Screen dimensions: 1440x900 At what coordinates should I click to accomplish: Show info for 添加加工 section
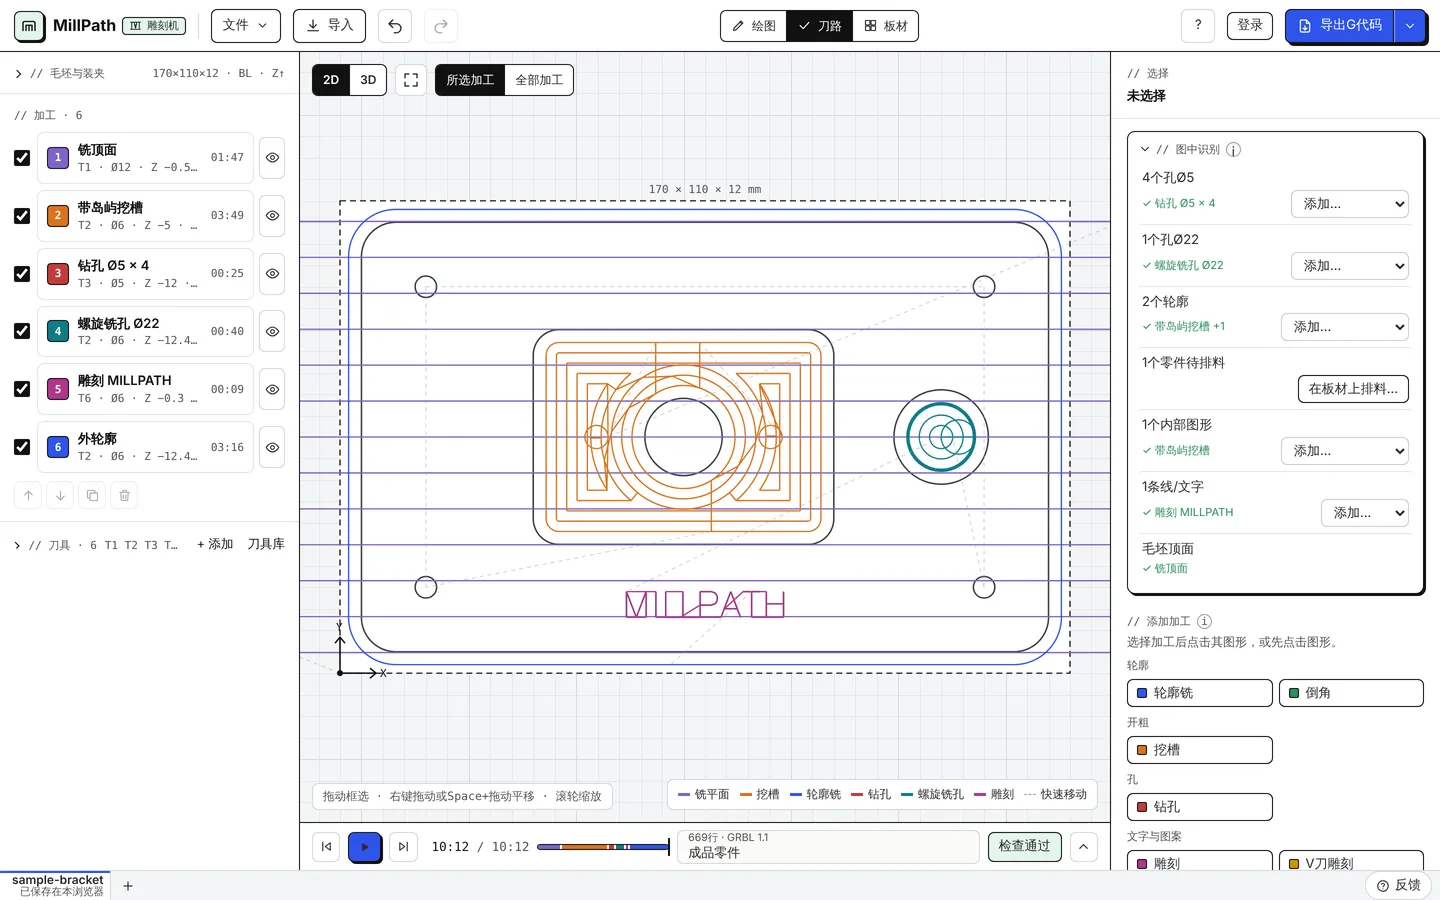(x=1205, y=621)
